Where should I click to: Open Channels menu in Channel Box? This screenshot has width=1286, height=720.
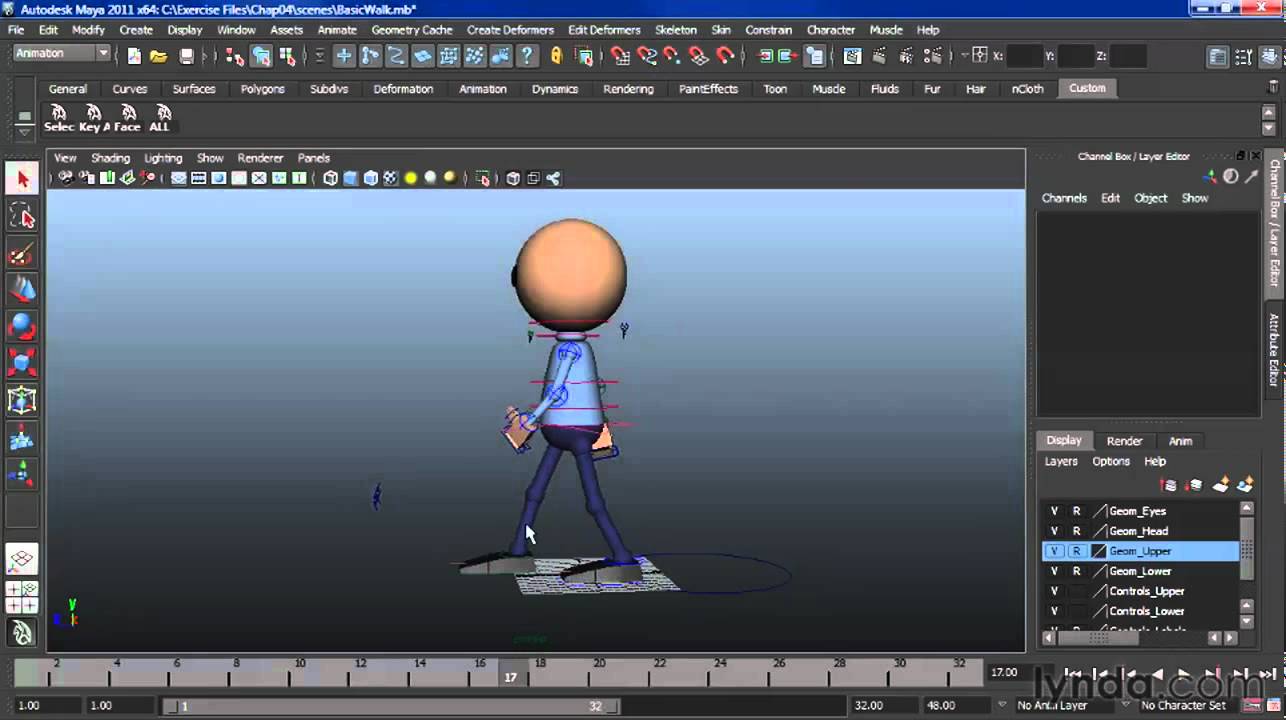[1064, 198]
